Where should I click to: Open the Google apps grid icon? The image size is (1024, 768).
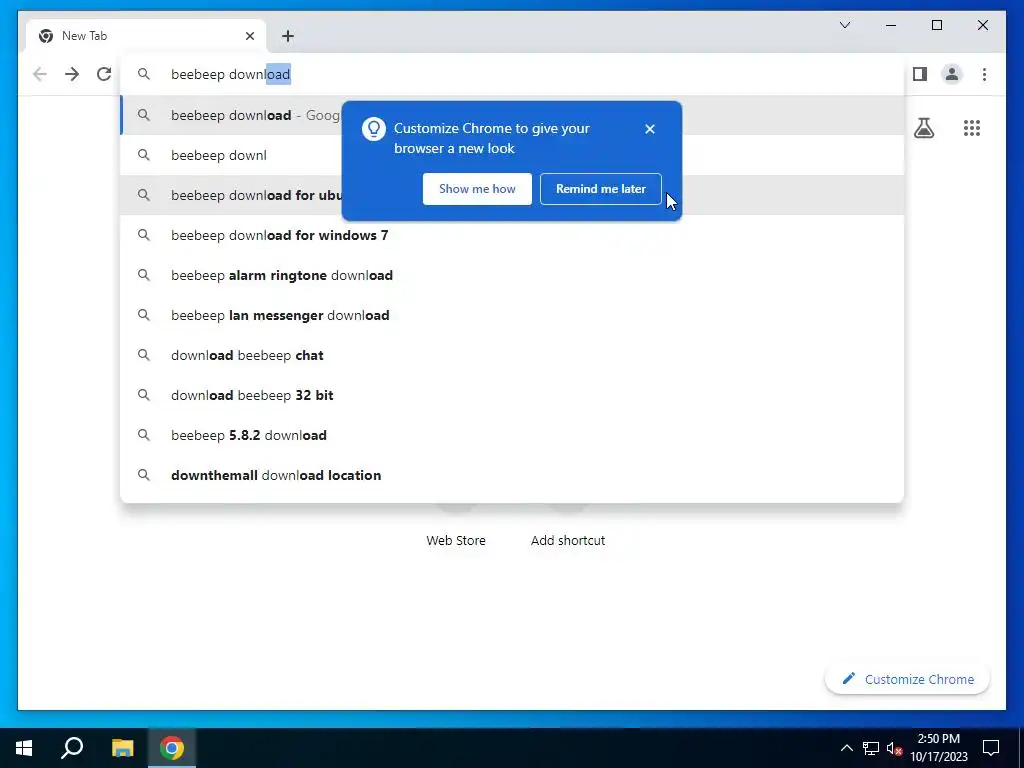point(972,128)
